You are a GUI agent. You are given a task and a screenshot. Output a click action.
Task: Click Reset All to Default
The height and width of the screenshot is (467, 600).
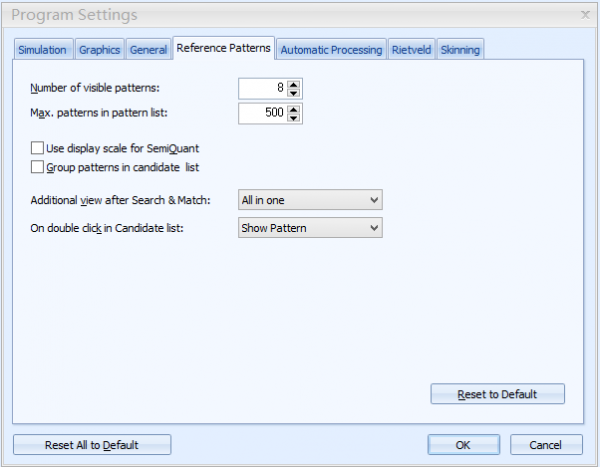[92, 445]
